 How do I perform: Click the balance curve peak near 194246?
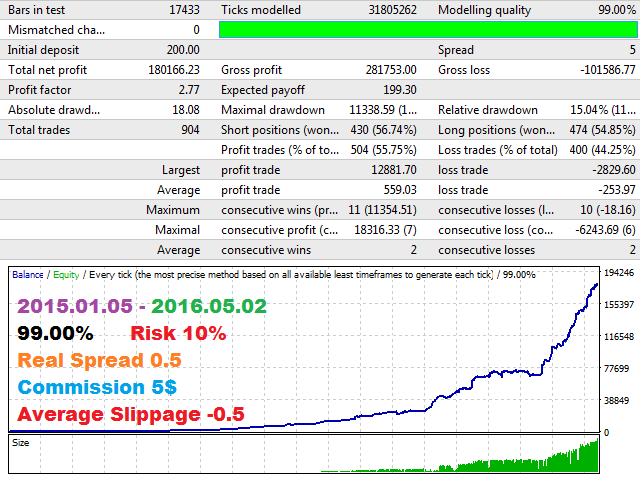pos(596,285)
